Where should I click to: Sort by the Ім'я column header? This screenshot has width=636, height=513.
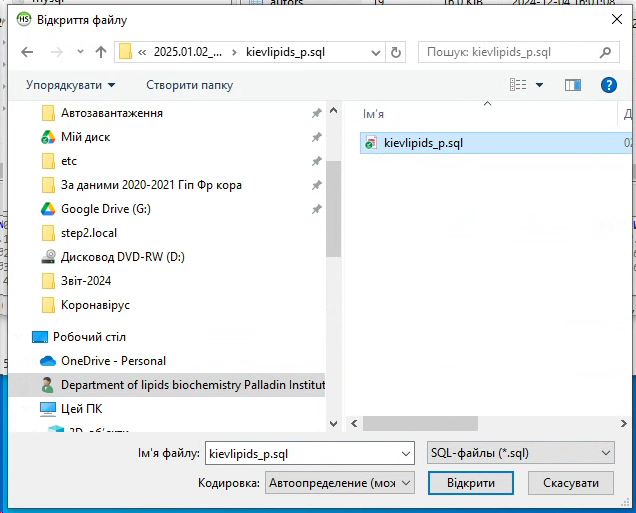click(x=373, y=114)
